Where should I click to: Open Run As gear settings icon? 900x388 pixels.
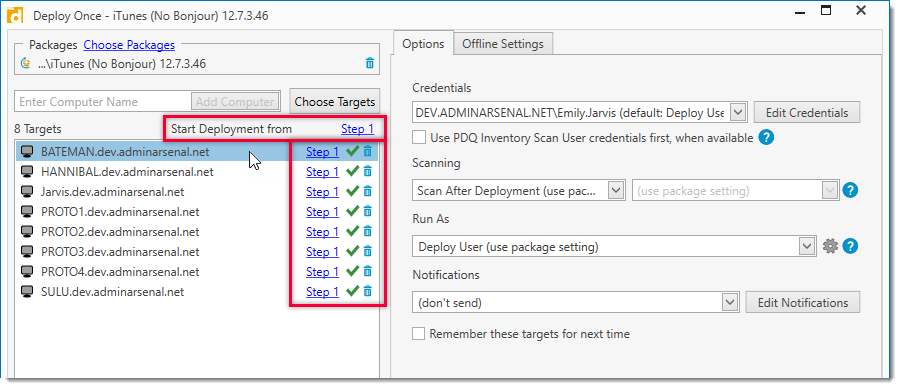click(x=830, y=247)
